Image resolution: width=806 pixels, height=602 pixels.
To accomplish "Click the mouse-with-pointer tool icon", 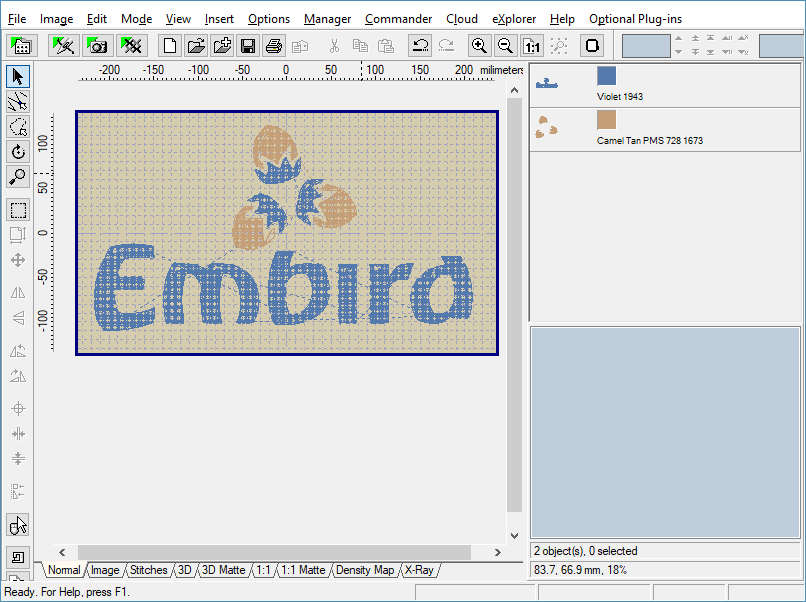I will [x=18, y=525].
